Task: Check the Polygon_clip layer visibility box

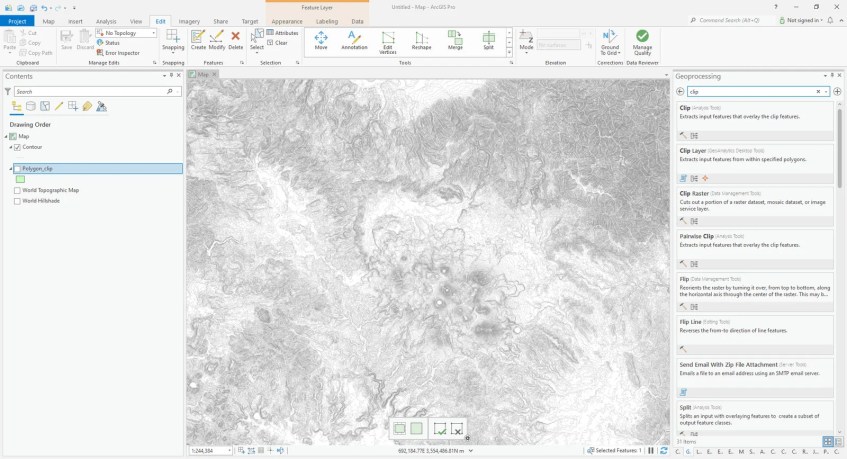Action: pos(17,168)
